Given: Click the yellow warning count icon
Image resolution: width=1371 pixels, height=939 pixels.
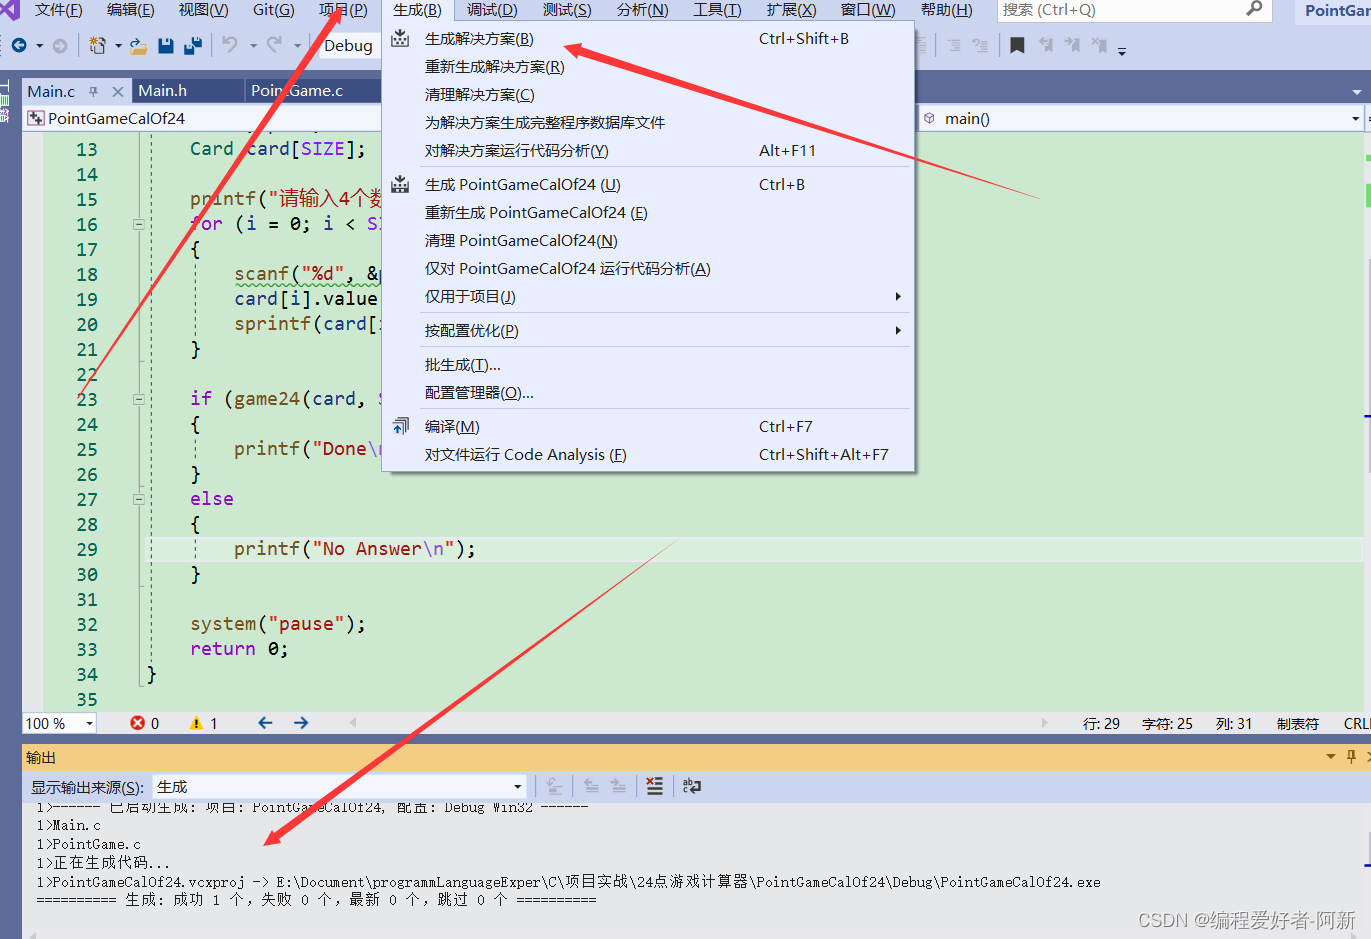Looking at the screenshot, I should pos(196,723).
